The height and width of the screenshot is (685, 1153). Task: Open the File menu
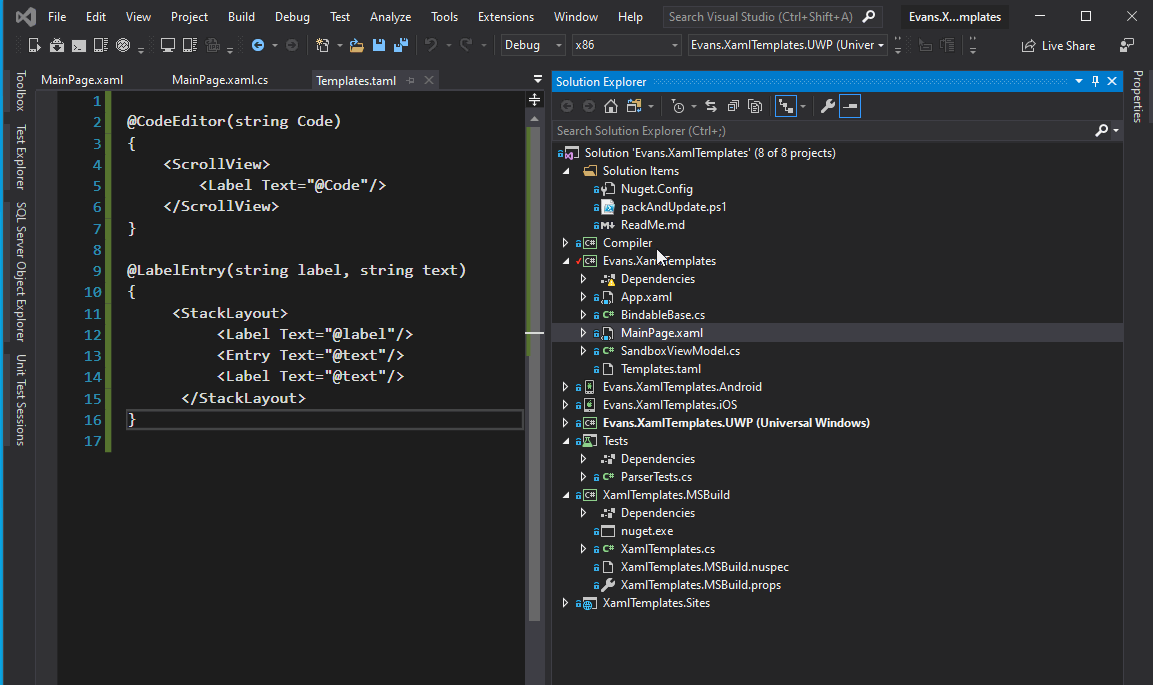coord(57,16)
